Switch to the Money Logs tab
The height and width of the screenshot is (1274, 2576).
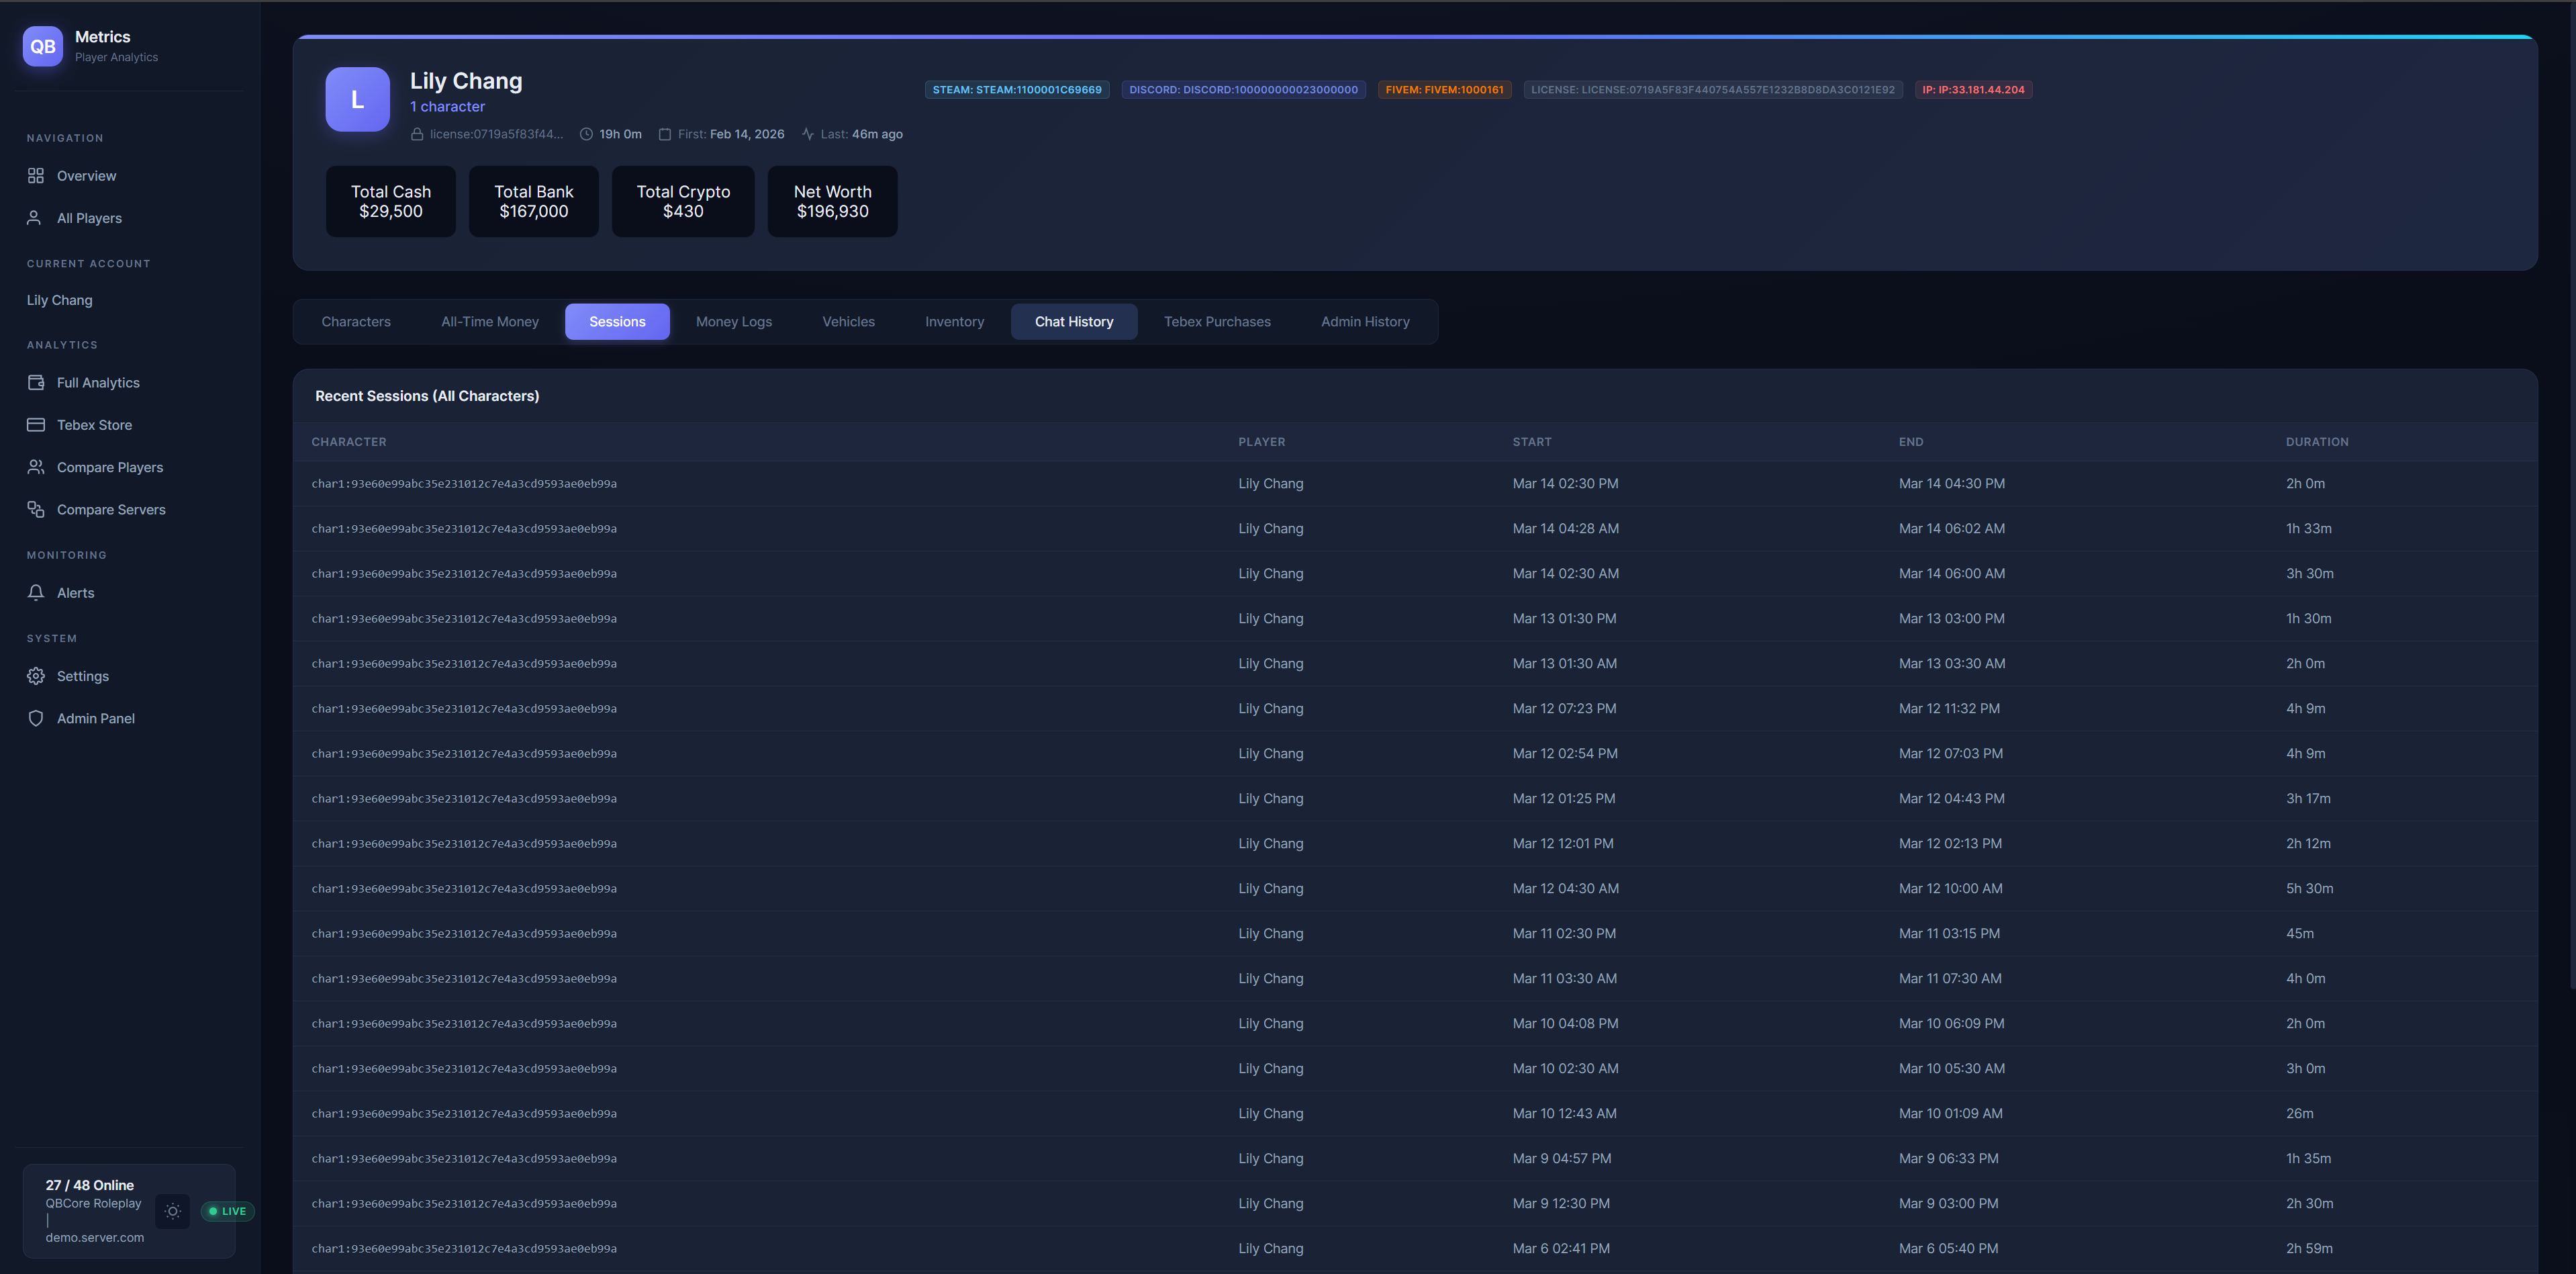point(733,322)
